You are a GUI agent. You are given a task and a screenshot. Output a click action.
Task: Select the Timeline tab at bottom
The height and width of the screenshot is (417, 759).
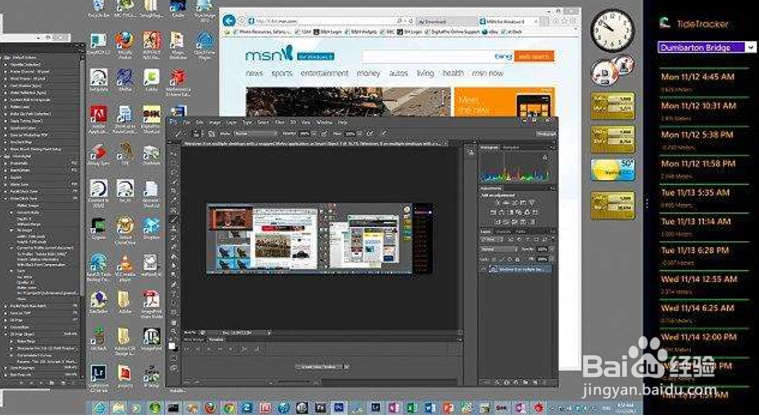216,340
